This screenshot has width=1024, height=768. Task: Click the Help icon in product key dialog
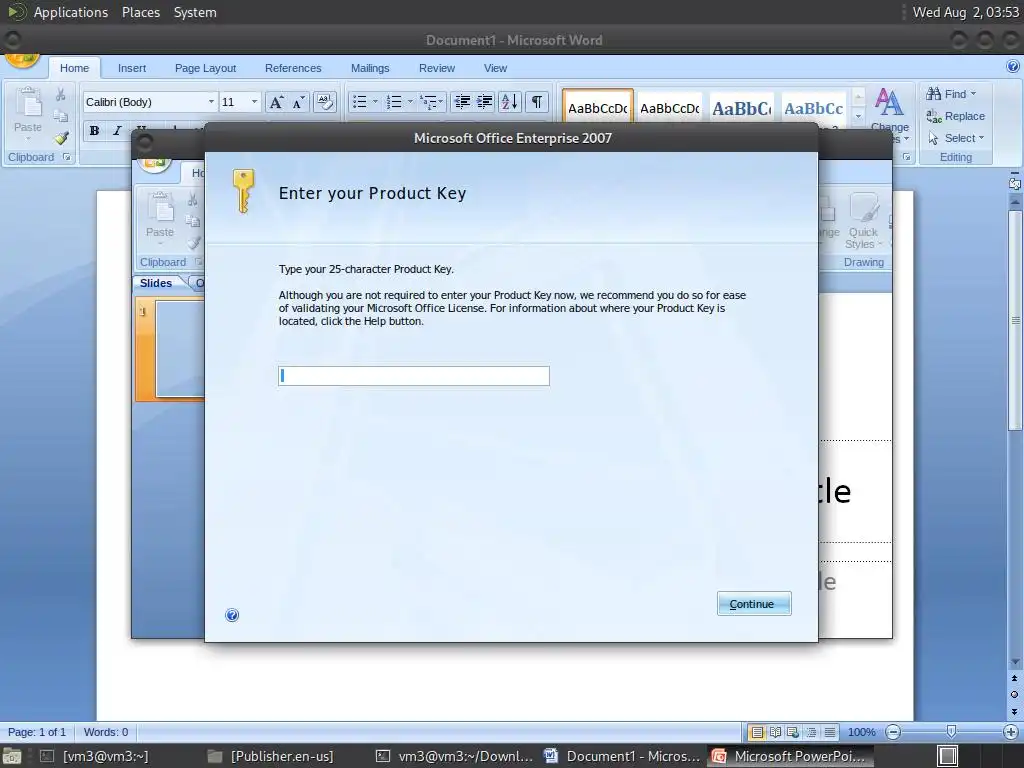click(232, 615)
